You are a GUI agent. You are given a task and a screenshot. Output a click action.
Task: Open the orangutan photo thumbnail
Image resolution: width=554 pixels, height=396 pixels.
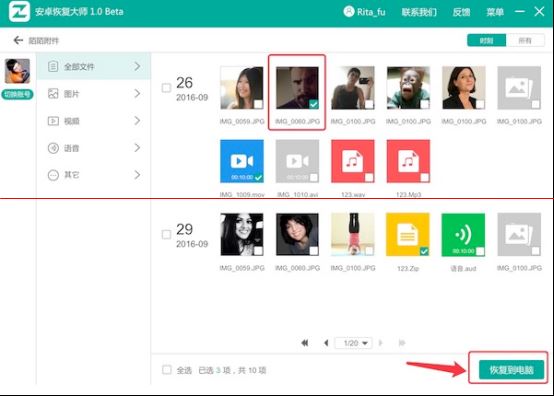(x=408, y=88)
